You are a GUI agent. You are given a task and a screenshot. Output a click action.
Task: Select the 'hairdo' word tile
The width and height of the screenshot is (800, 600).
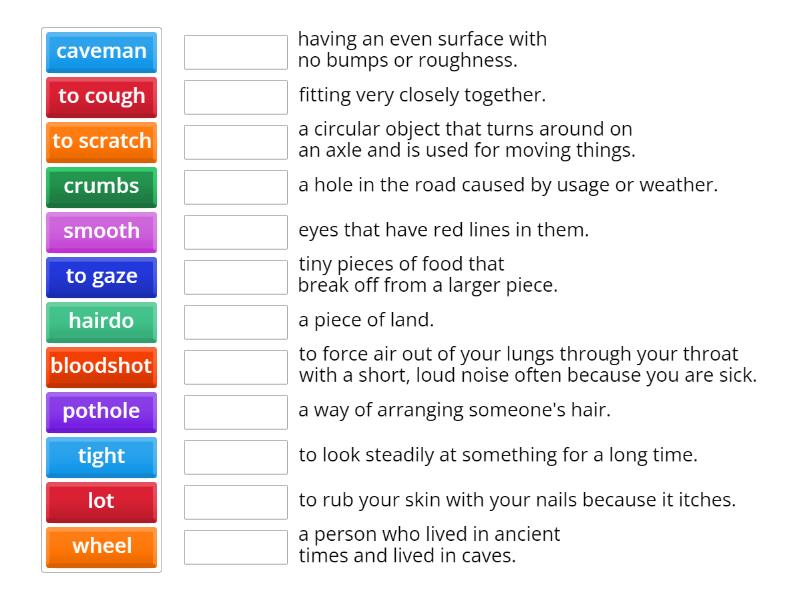coord(101,321)
